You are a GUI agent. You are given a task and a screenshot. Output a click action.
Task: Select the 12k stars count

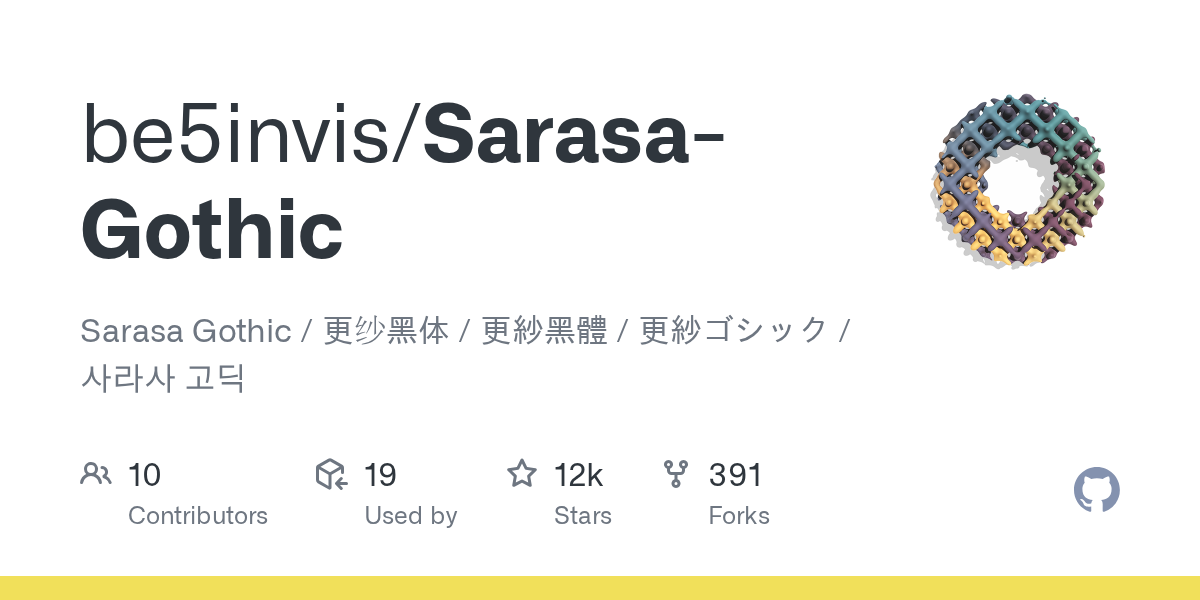(x=578, y=475)
